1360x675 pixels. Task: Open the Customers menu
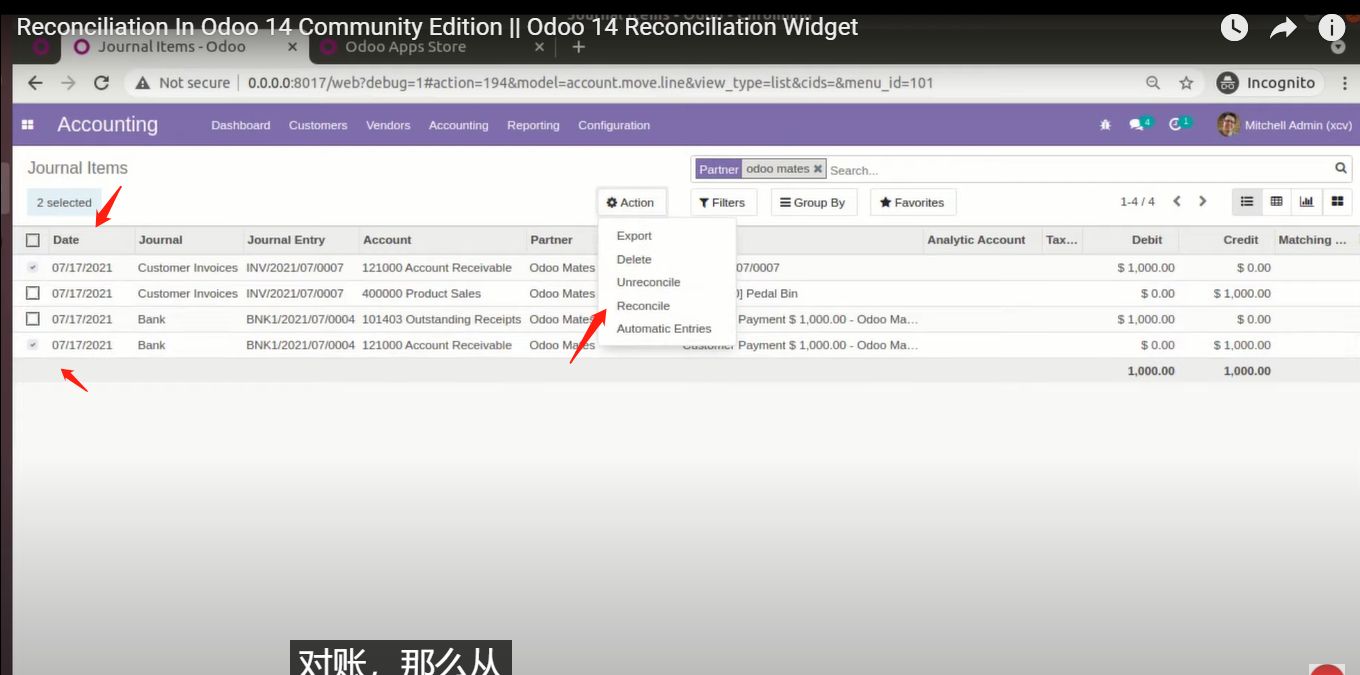click(318, 125)
